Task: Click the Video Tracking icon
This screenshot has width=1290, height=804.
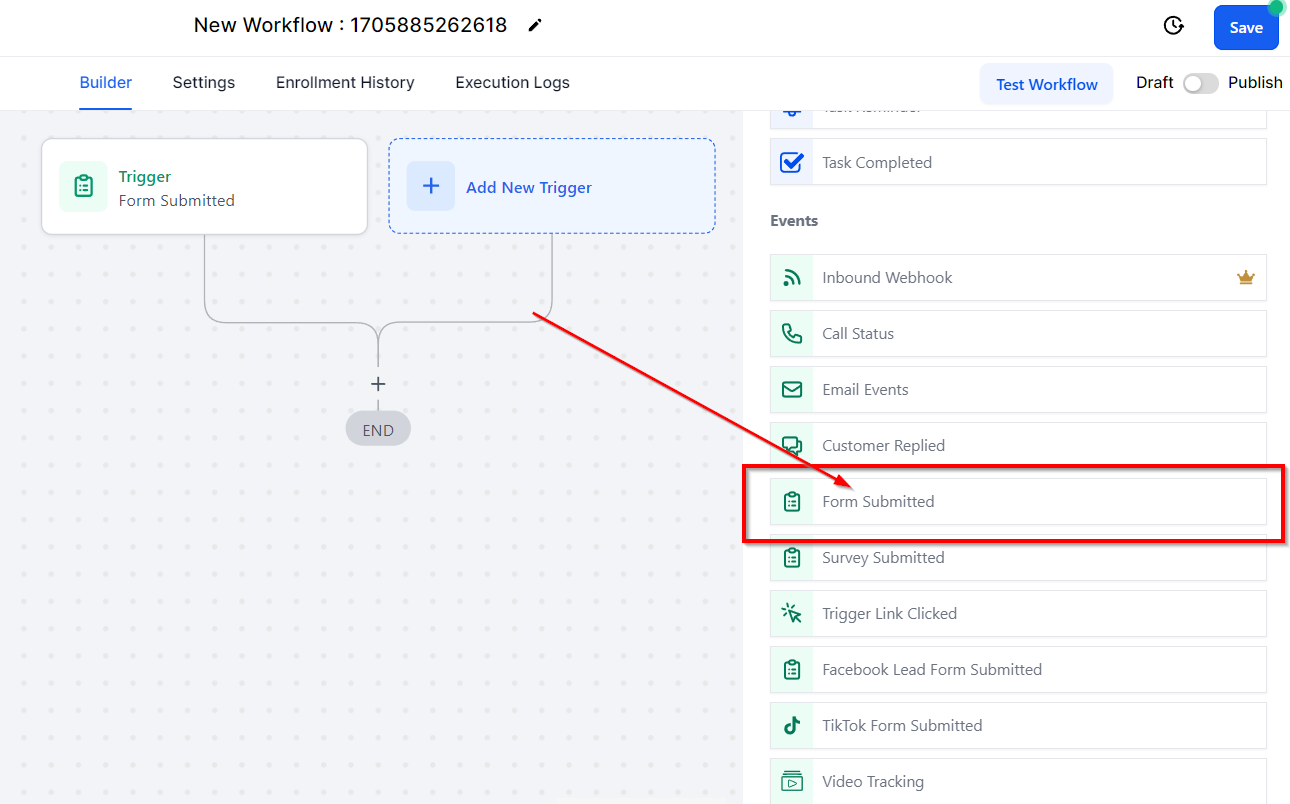Action: [792, 782]
